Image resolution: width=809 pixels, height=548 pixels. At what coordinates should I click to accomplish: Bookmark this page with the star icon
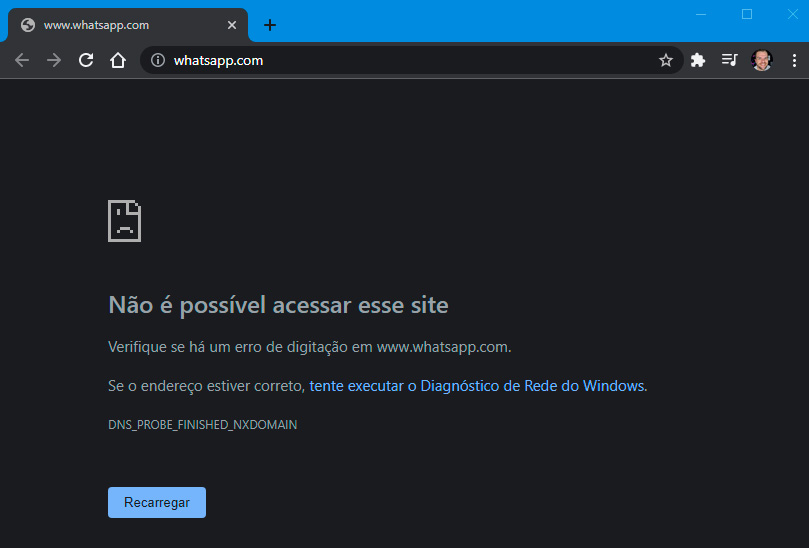[666, 60]
